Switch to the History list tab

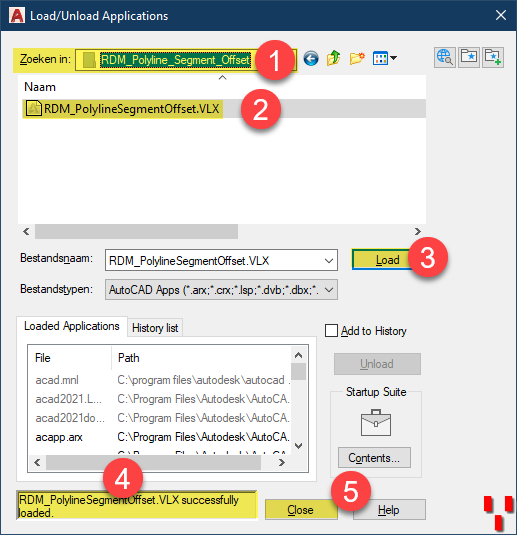(155, 328)
